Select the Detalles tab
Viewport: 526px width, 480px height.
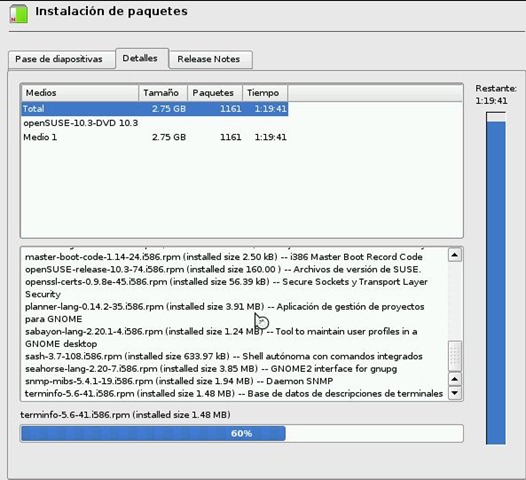coord(142,58)
